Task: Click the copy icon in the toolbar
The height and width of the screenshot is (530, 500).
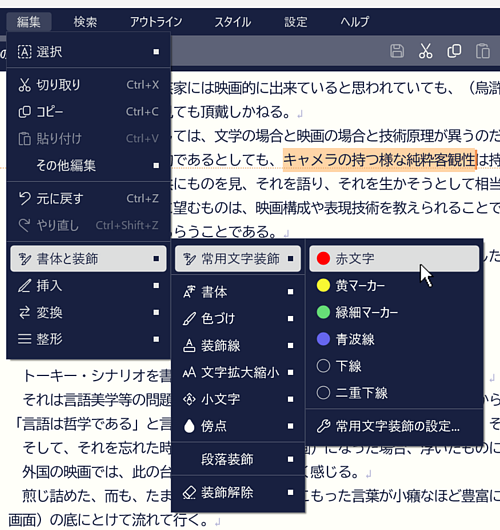Action: (454, 51)
